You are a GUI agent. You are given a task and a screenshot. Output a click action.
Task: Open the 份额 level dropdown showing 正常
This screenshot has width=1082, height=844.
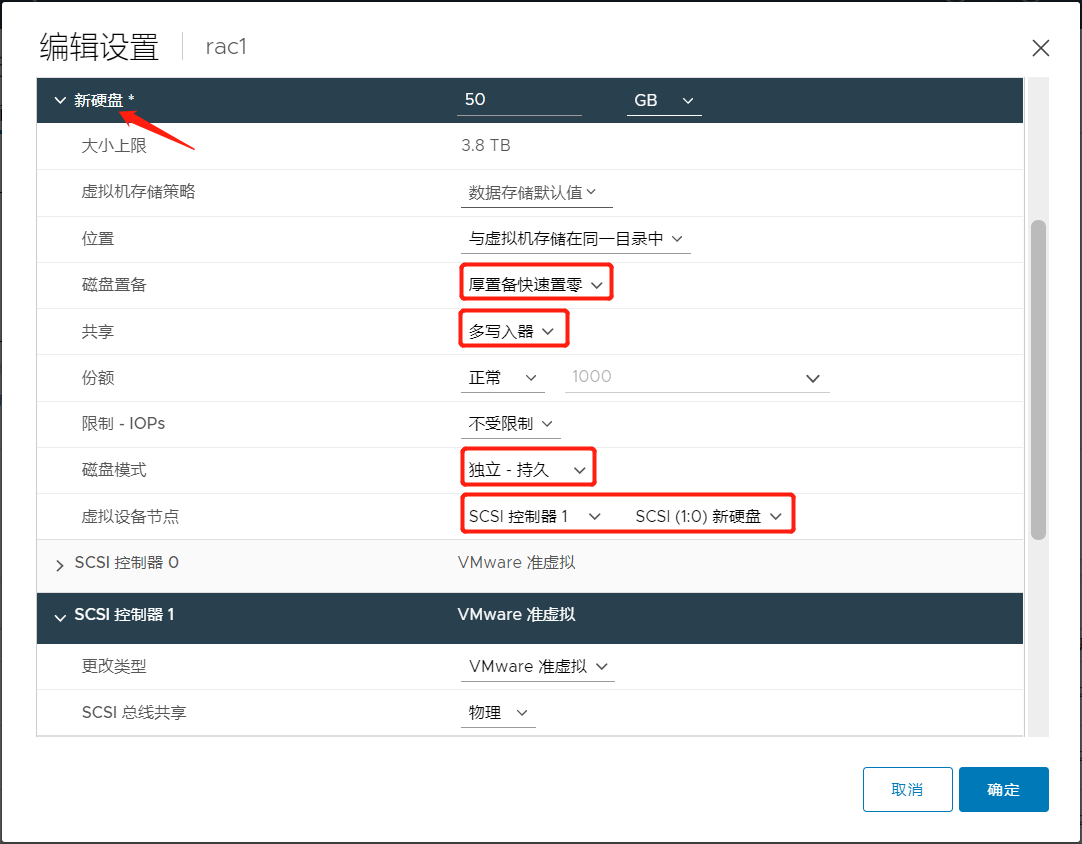(502, 377)
